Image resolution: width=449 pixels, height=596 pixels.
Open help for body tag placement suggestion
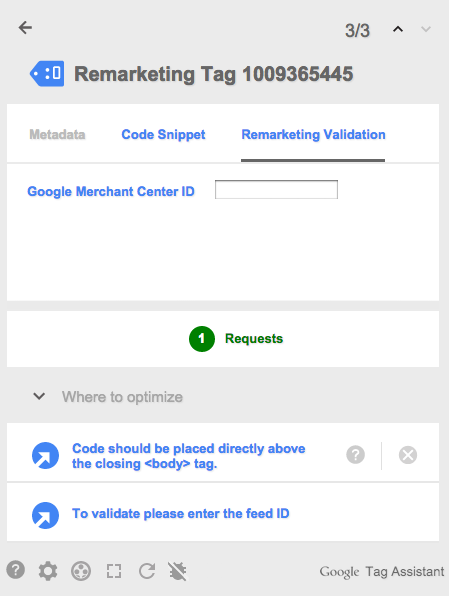[x=355, y=455]
